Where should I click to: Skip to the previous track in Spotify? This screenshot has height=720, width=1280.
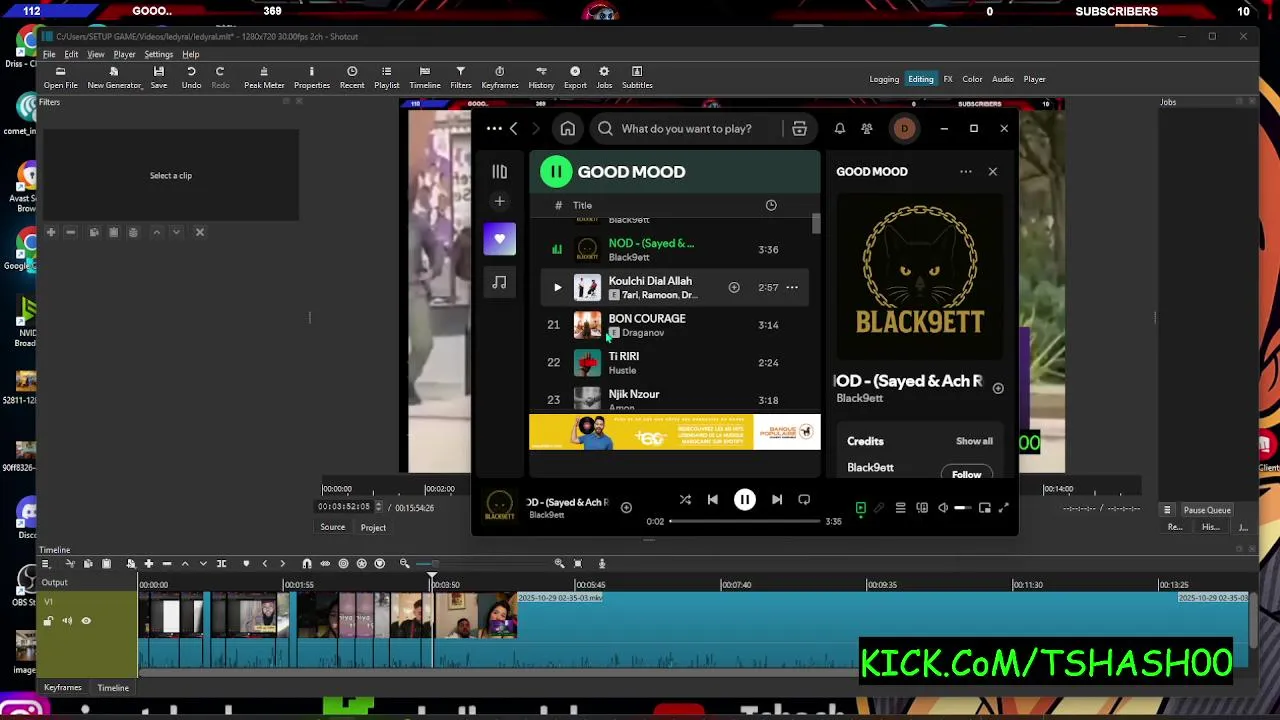point(712,499)
